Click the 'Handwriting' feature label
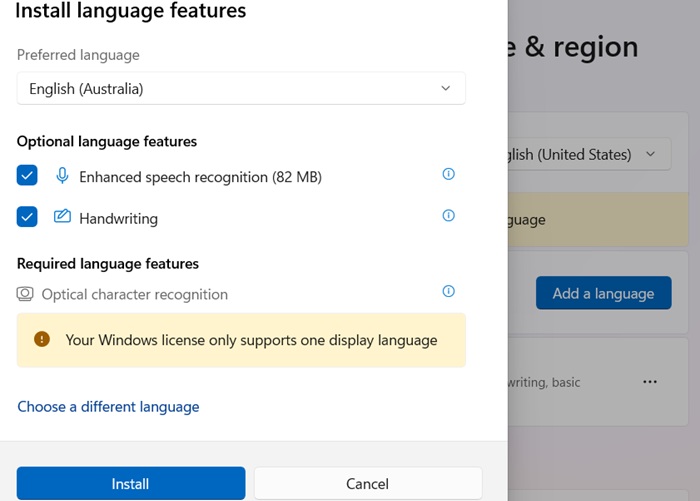The height and width of the screenshot is (501, 700). click(x=119, y=219)
